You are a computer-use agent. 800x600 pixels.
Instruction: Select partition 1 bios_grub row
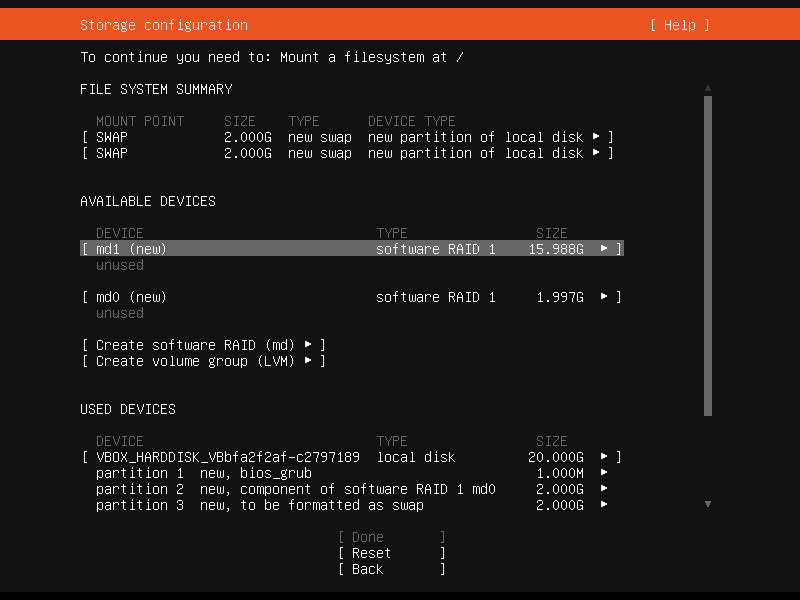[x=352, y=473]
